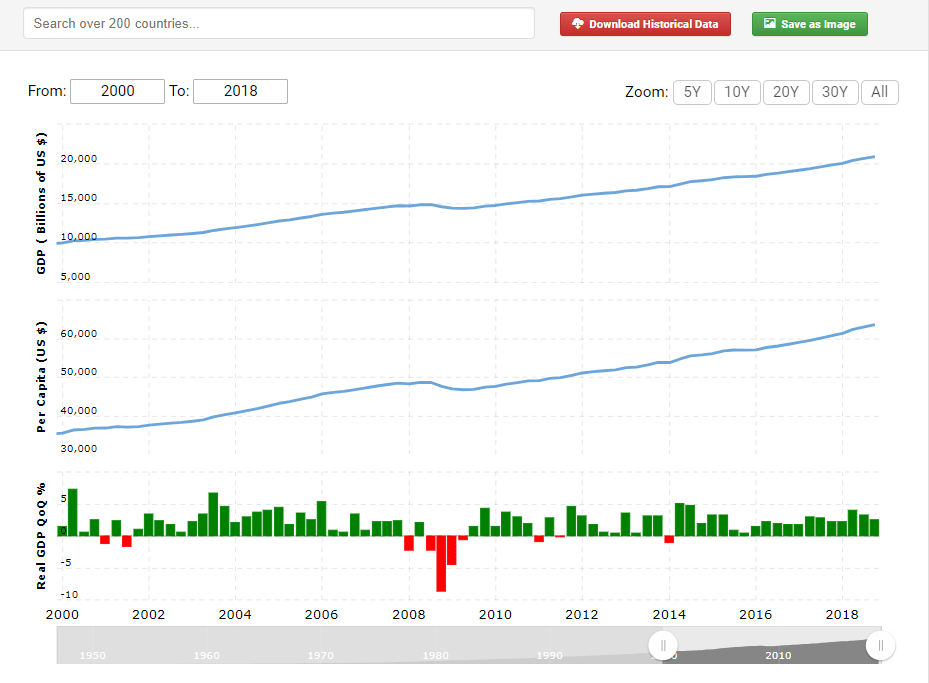Click the red Real GDP bar at 2014
The height and width of the screenshot is (683, 929).
pyautogui.click(x=669, y=540)
